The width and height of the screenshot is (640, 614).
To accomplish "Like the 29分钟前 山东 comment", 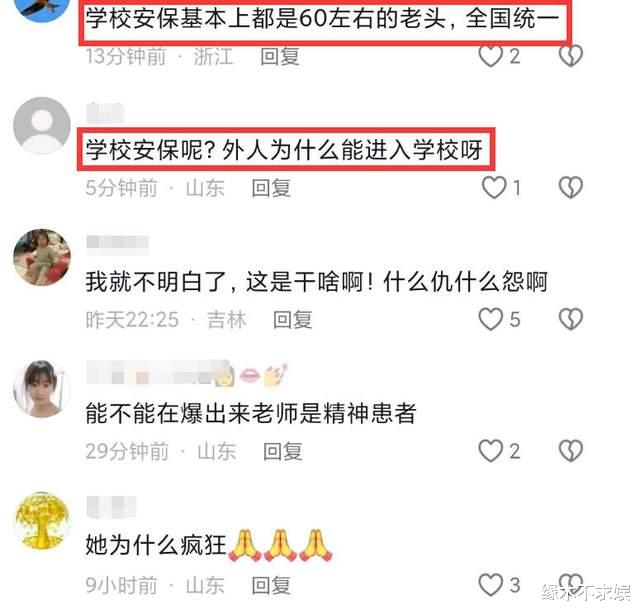I will coord(491,451).
